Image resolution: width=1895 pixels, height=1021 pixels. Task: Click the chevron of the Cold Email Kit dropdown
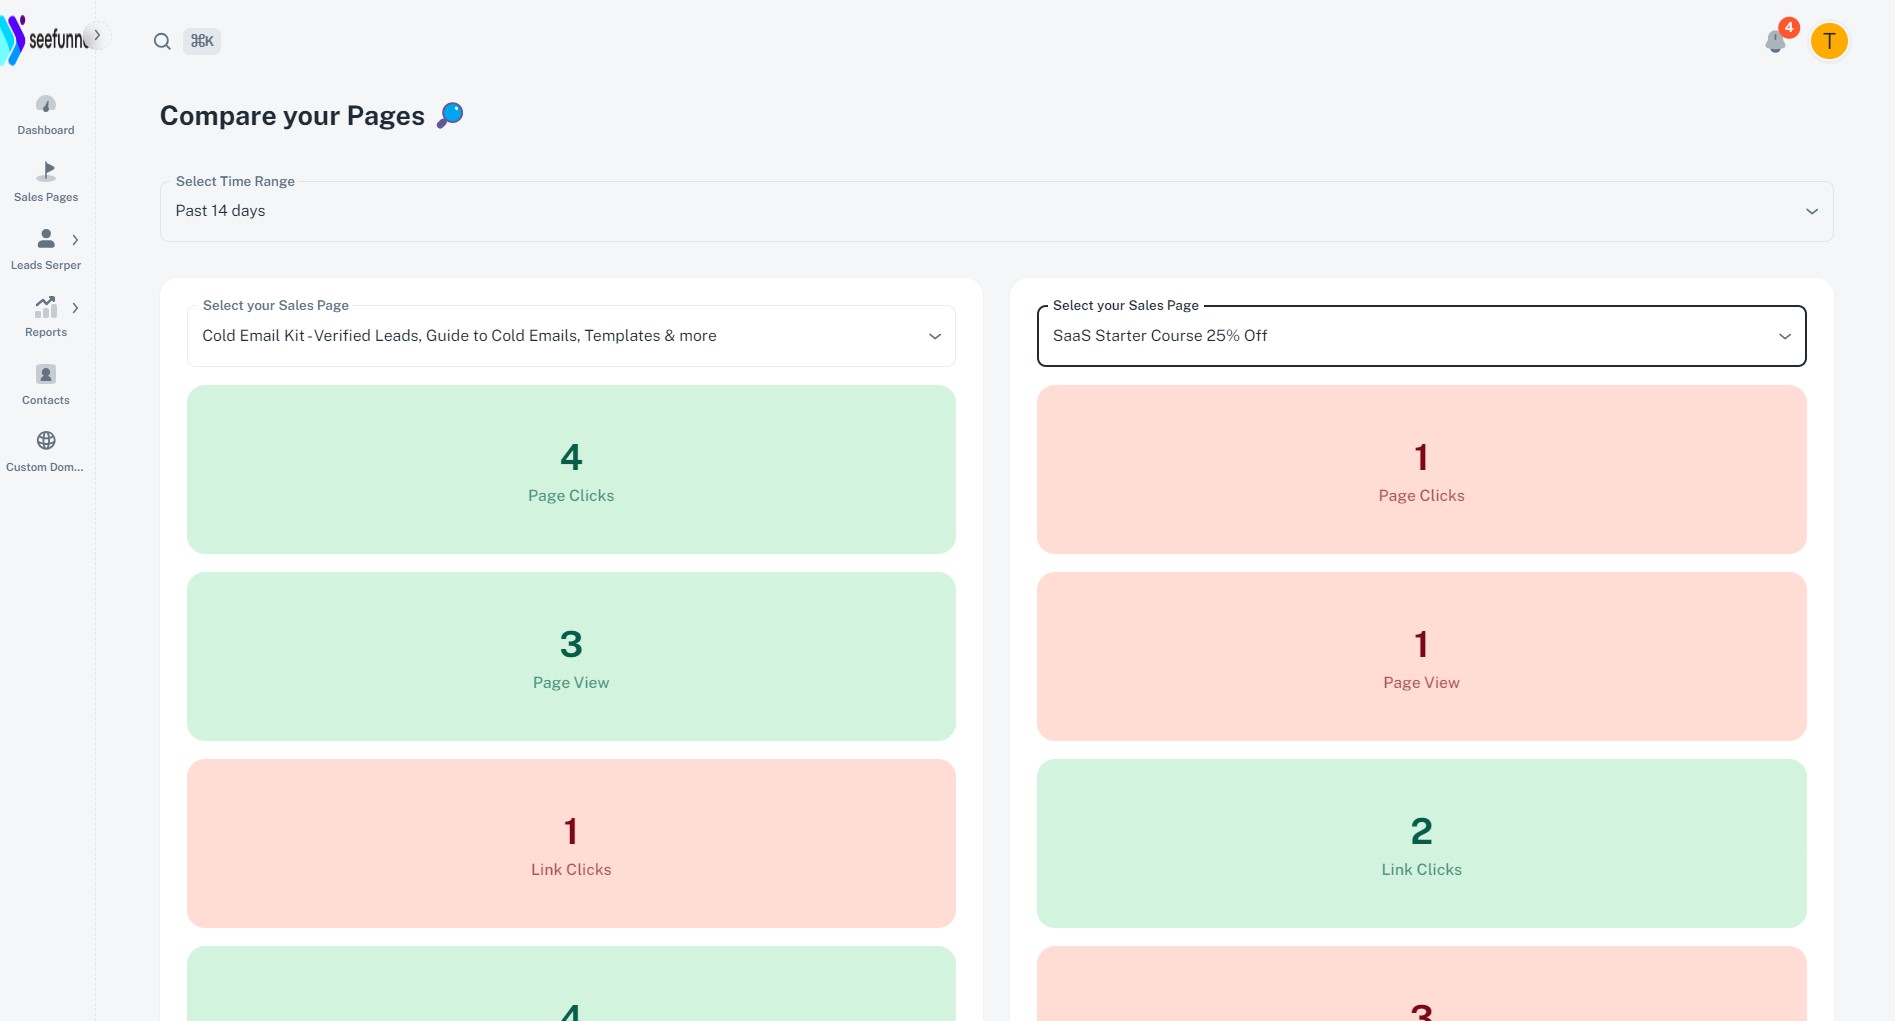(935, 336)
